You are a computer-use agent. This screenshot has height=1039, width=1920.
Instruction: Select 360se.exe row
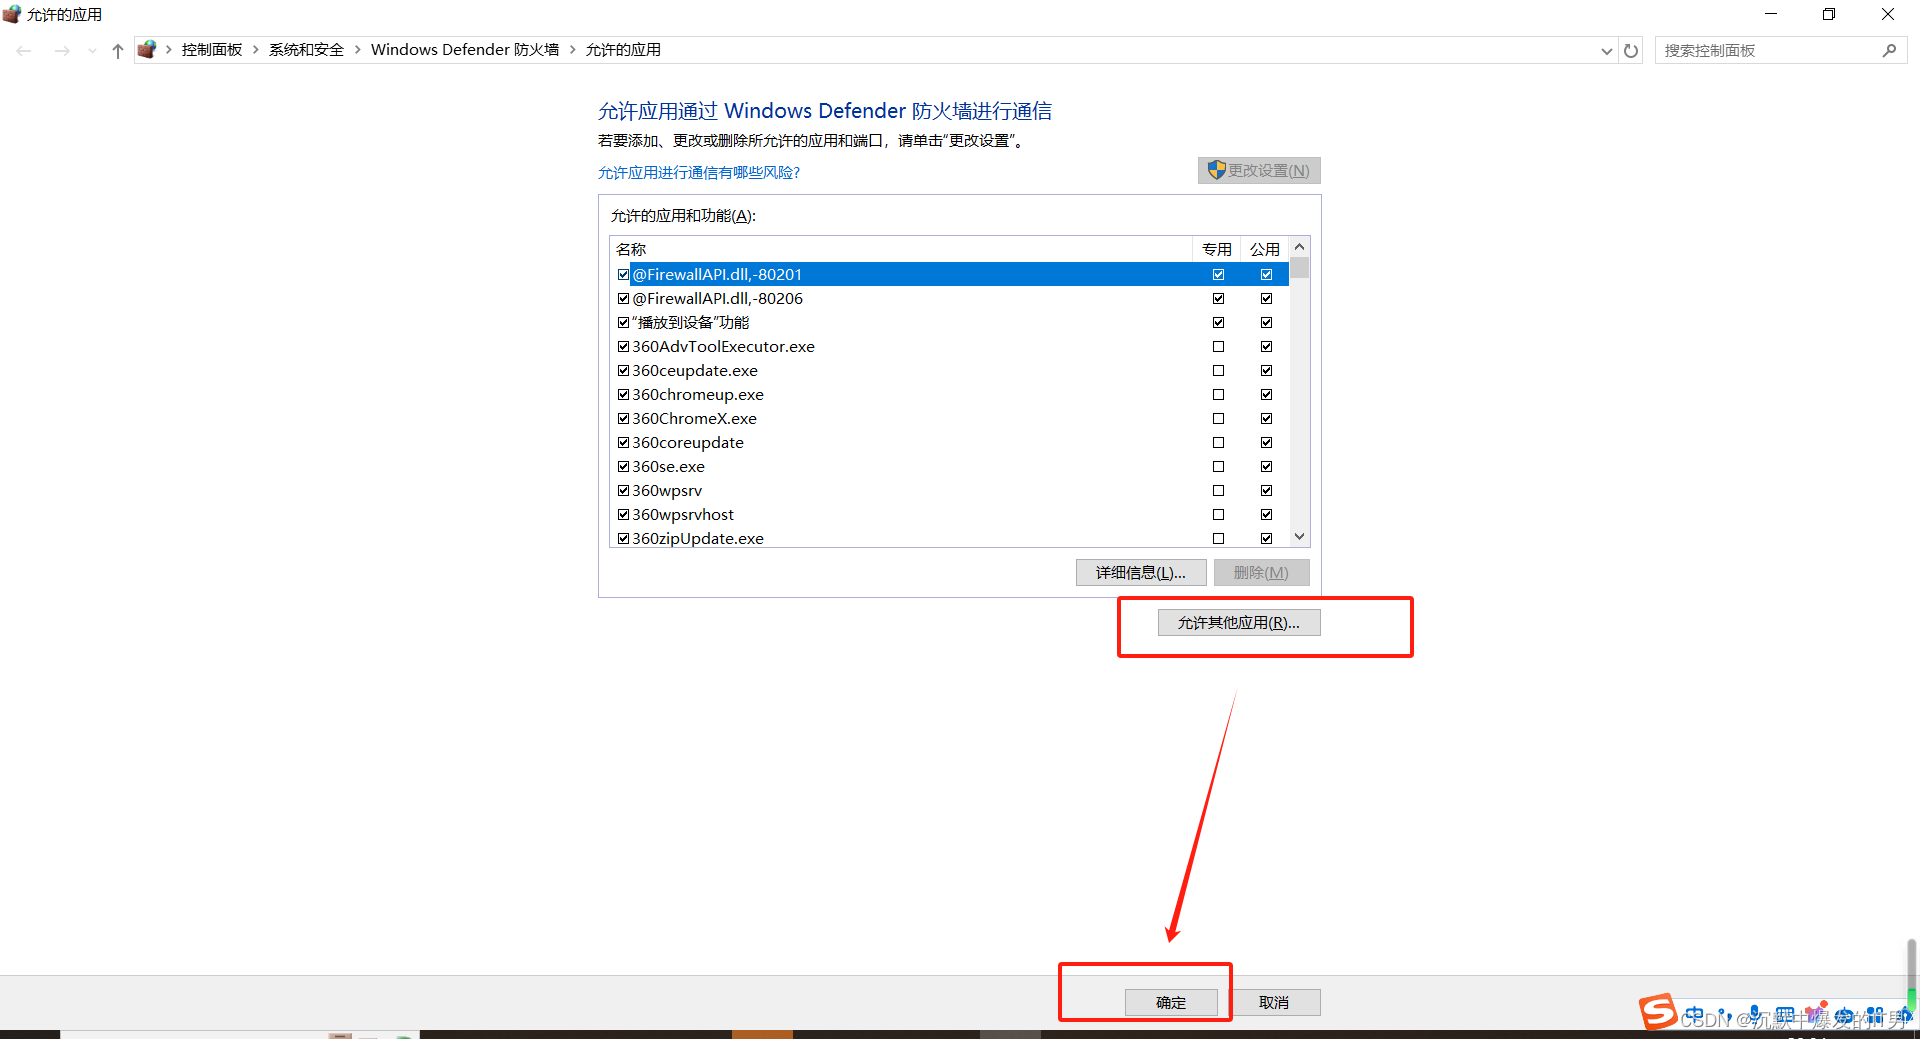pyautogui.click(x=950, y=467)
